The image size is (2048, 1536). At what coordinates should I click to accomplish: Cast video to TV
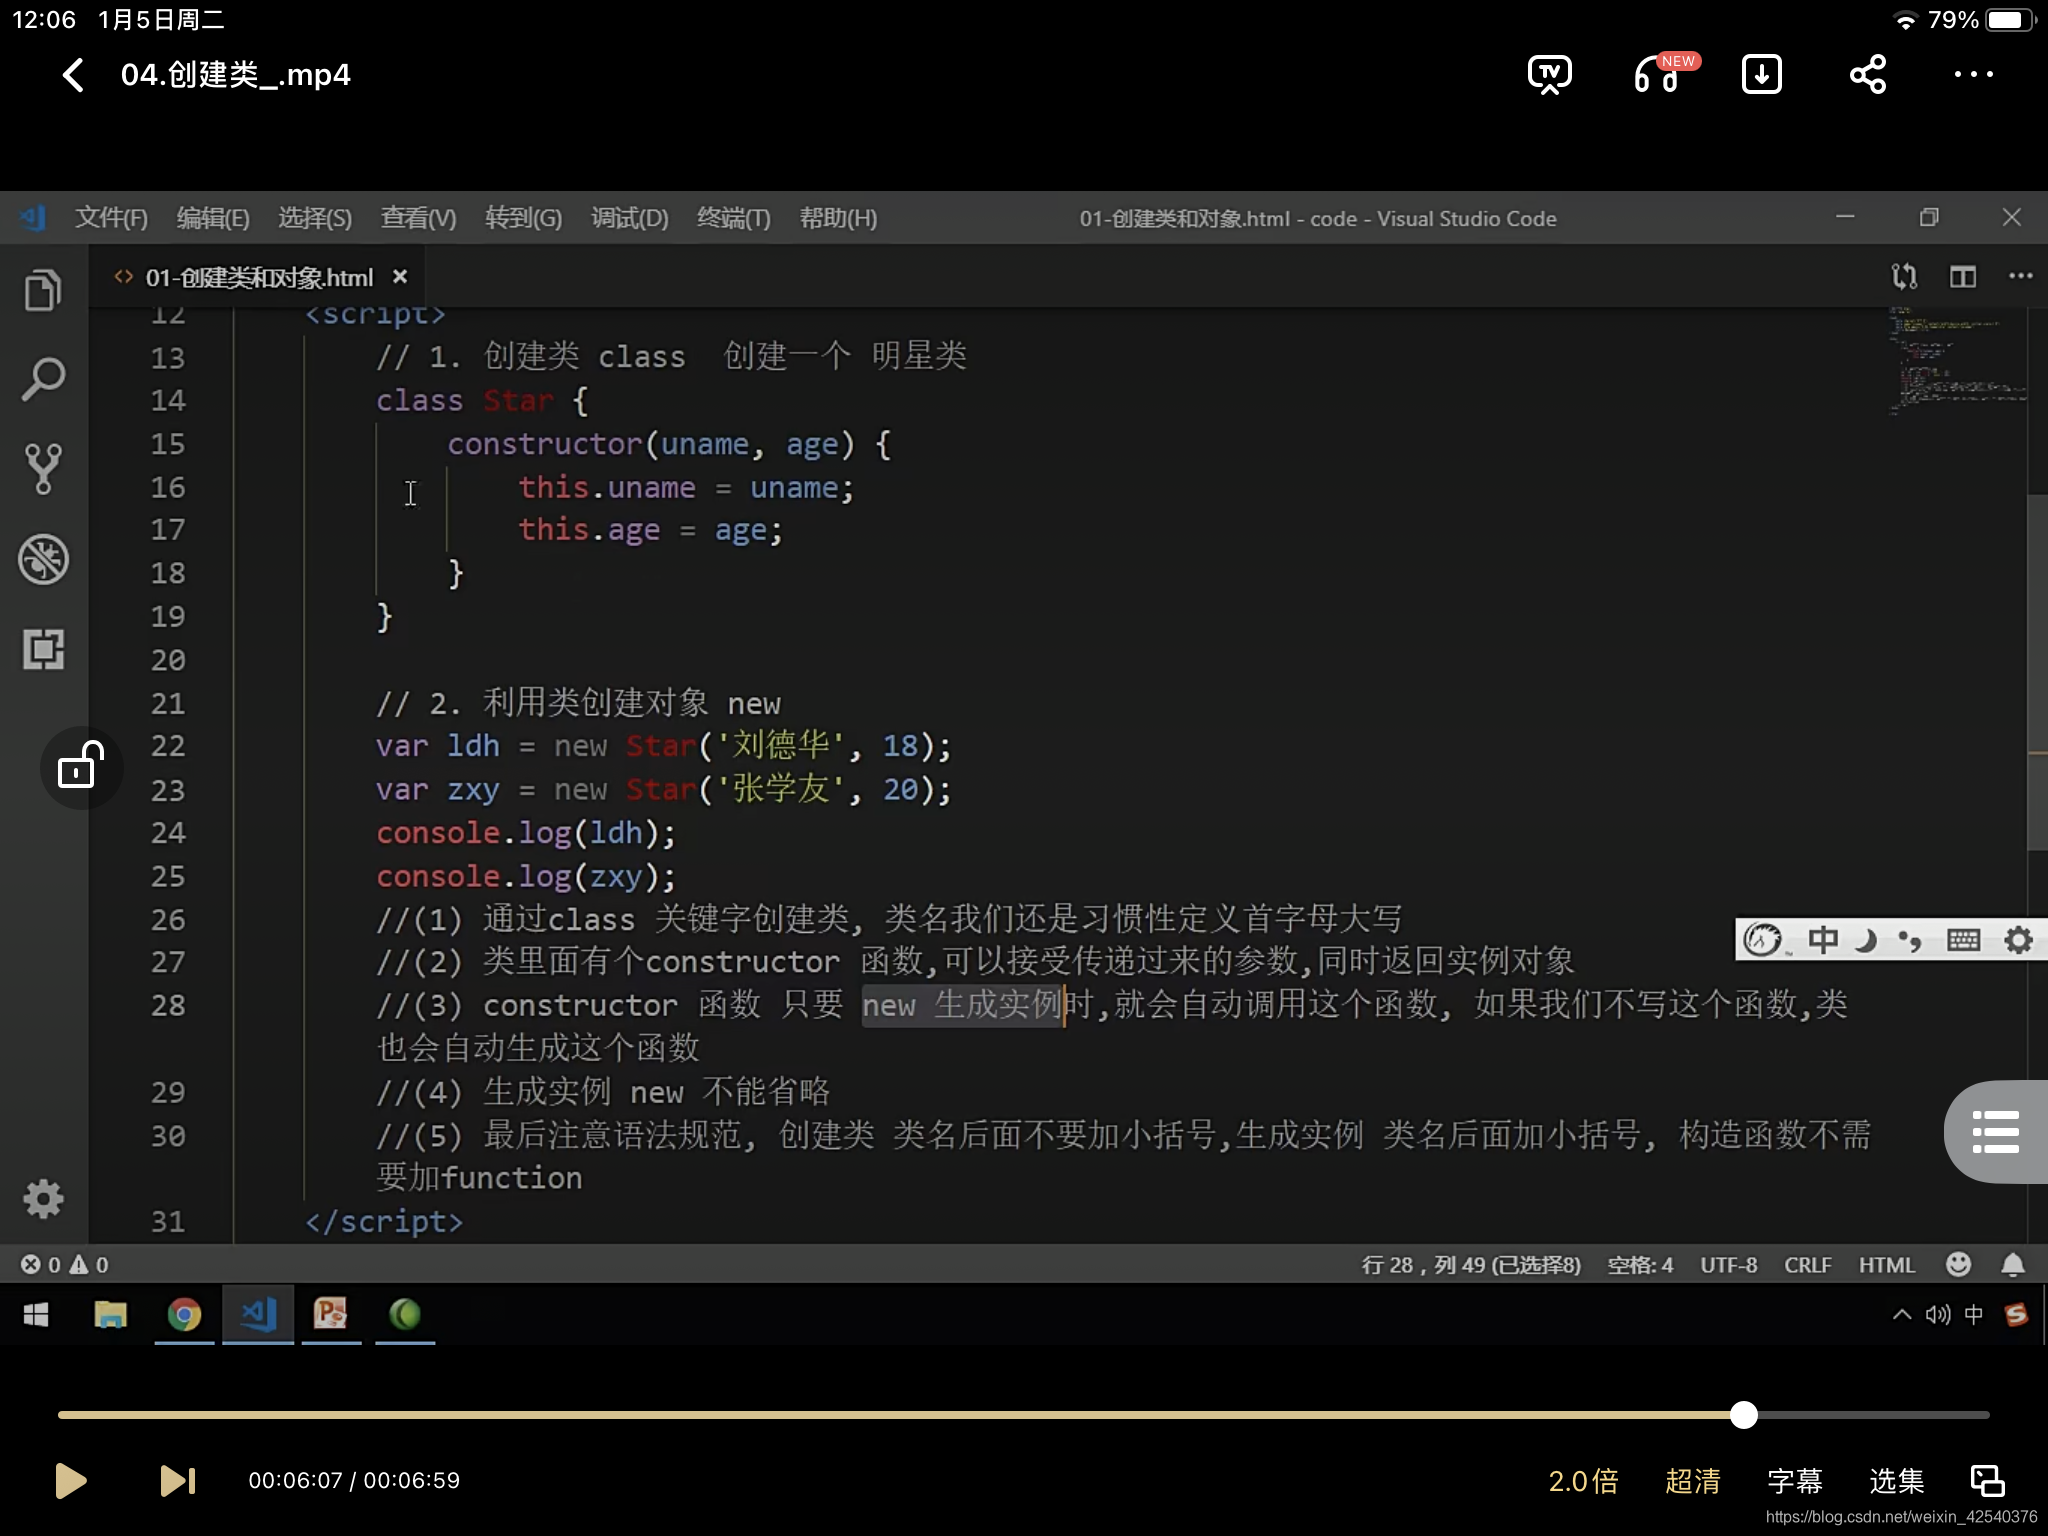click(1549, 75)
